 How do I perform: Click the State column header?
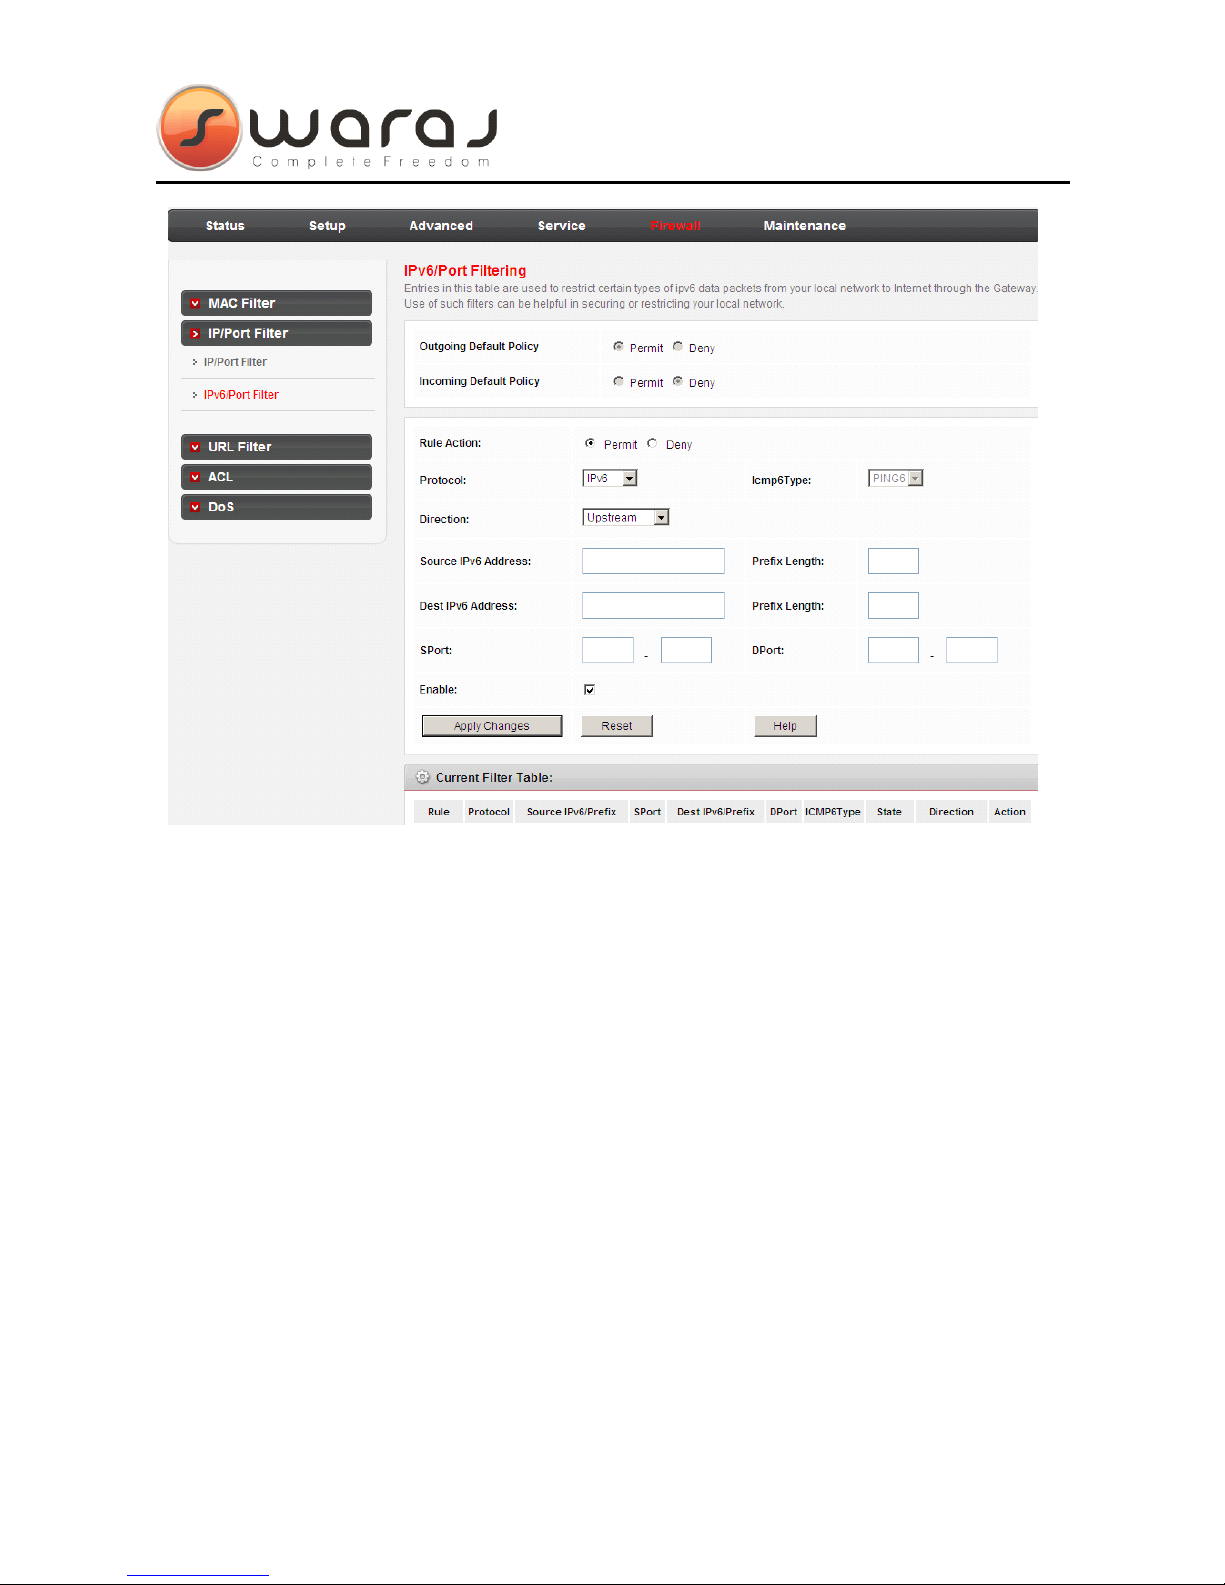[x=889, y=812]
